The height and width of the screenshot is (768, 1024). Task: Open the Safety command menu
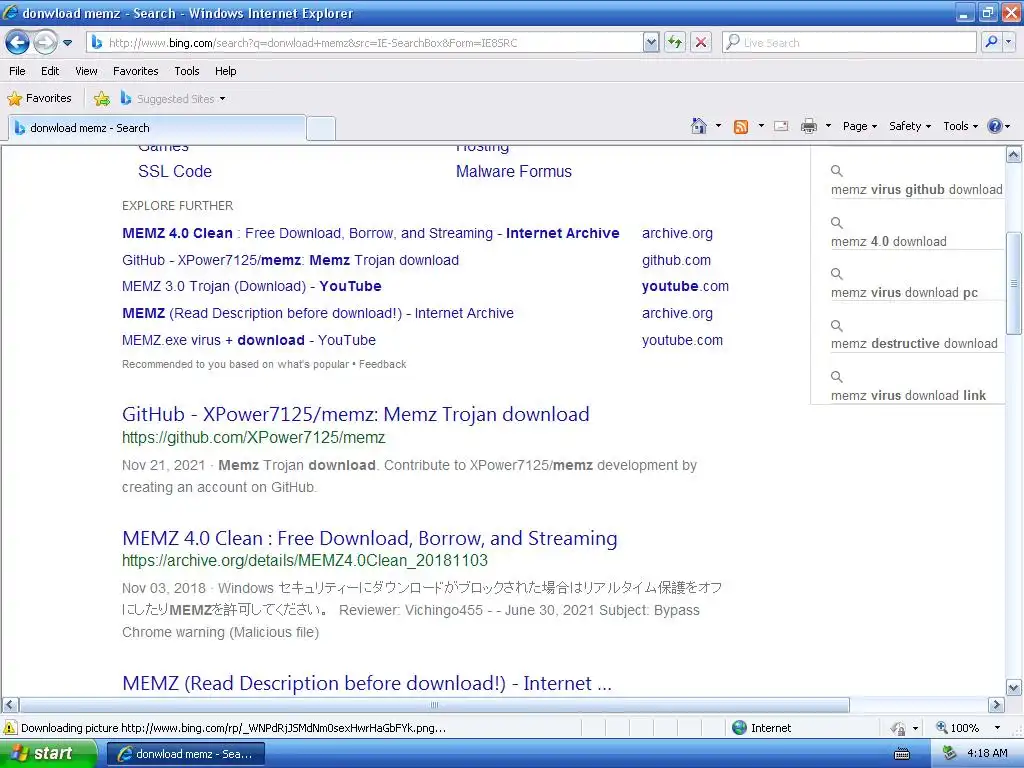tap(910, 126)
